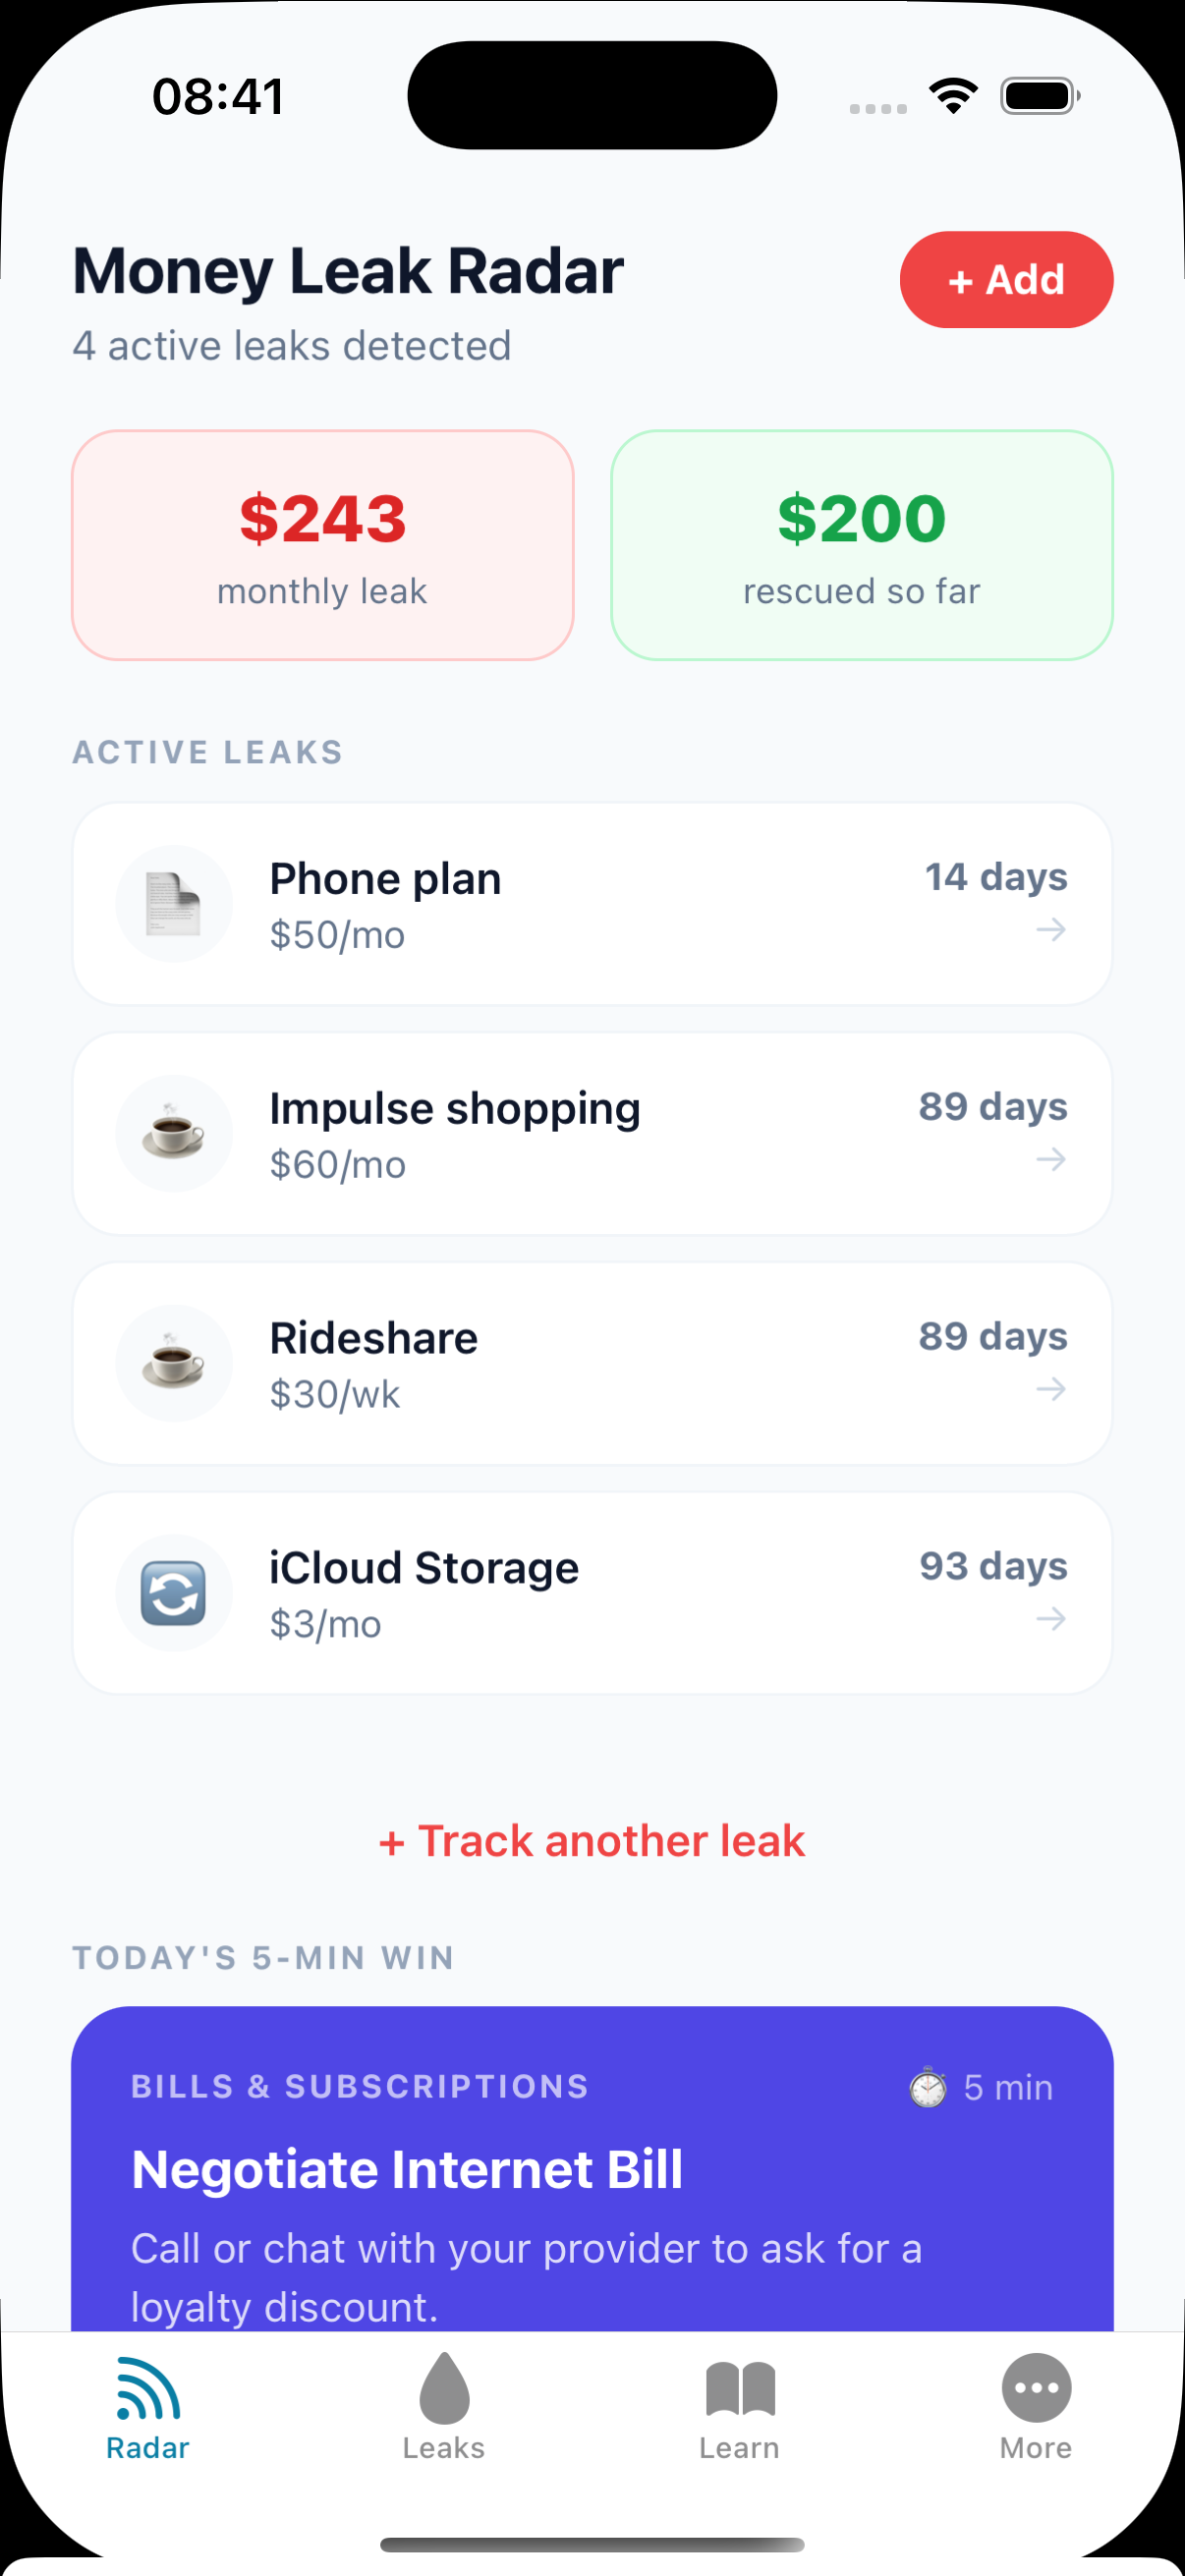Open the Leaks droplet tab

pos(444,2388)
